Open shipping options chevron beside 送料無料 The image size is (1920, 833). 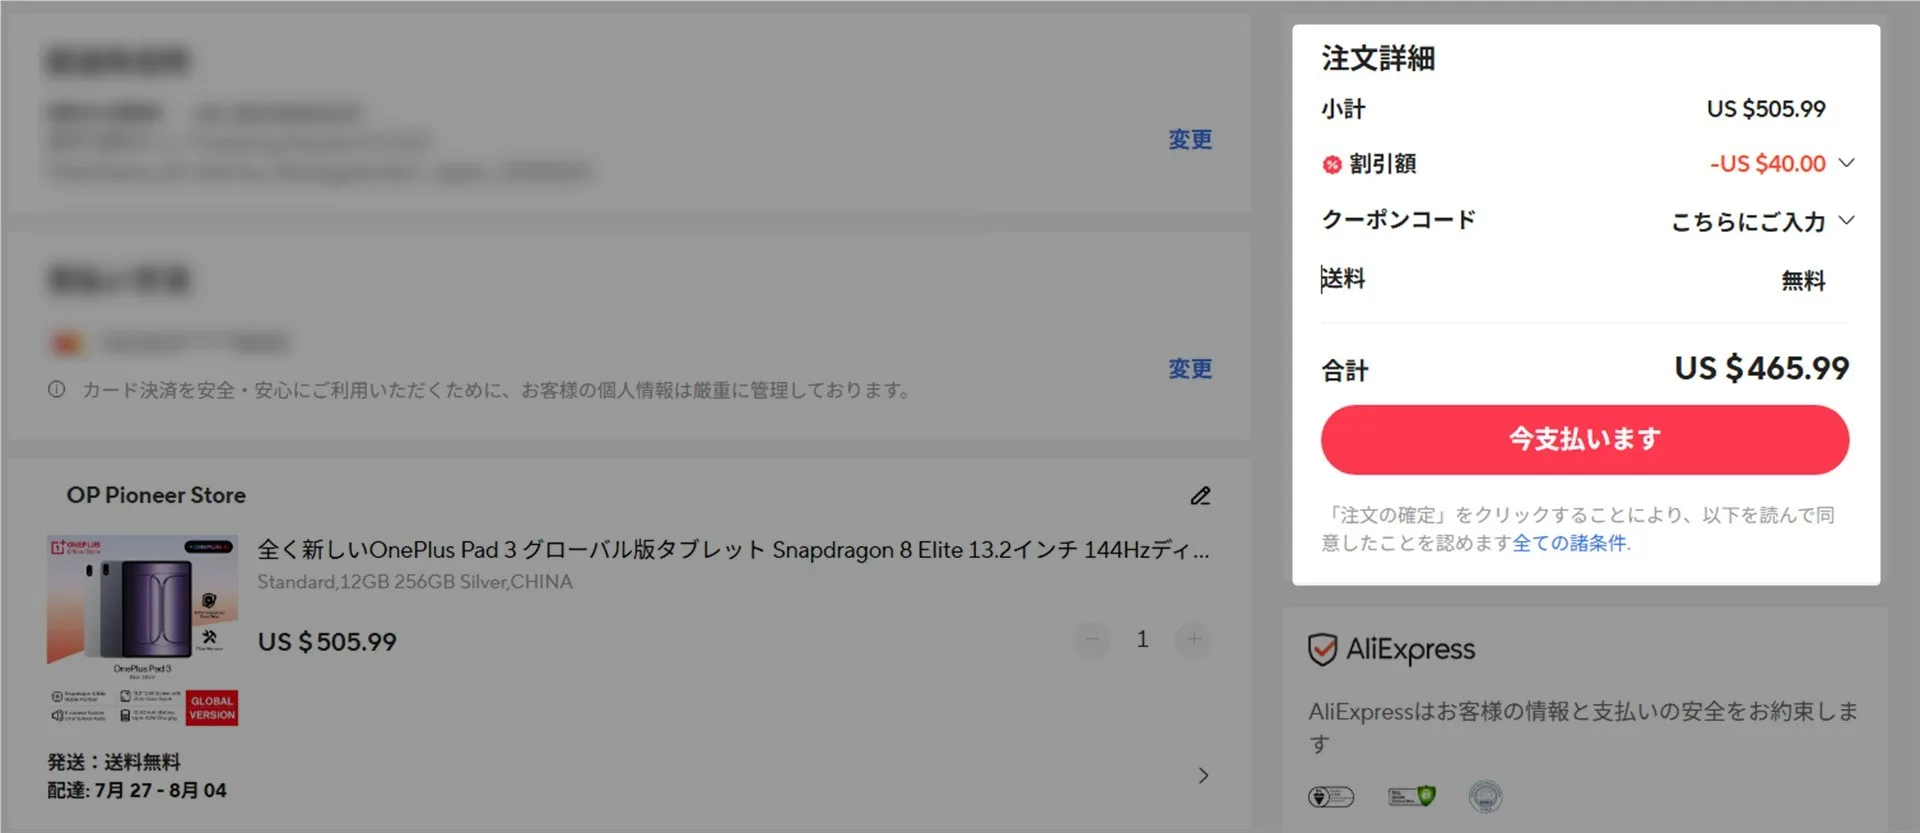coord(1203,776)
